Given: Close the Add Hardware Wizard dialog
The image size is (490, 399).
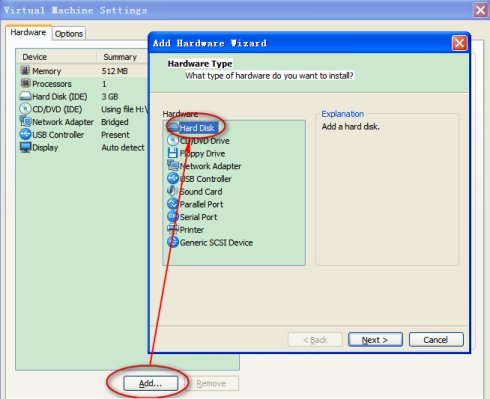Looking at the screenshot, I should pos(459,43).
